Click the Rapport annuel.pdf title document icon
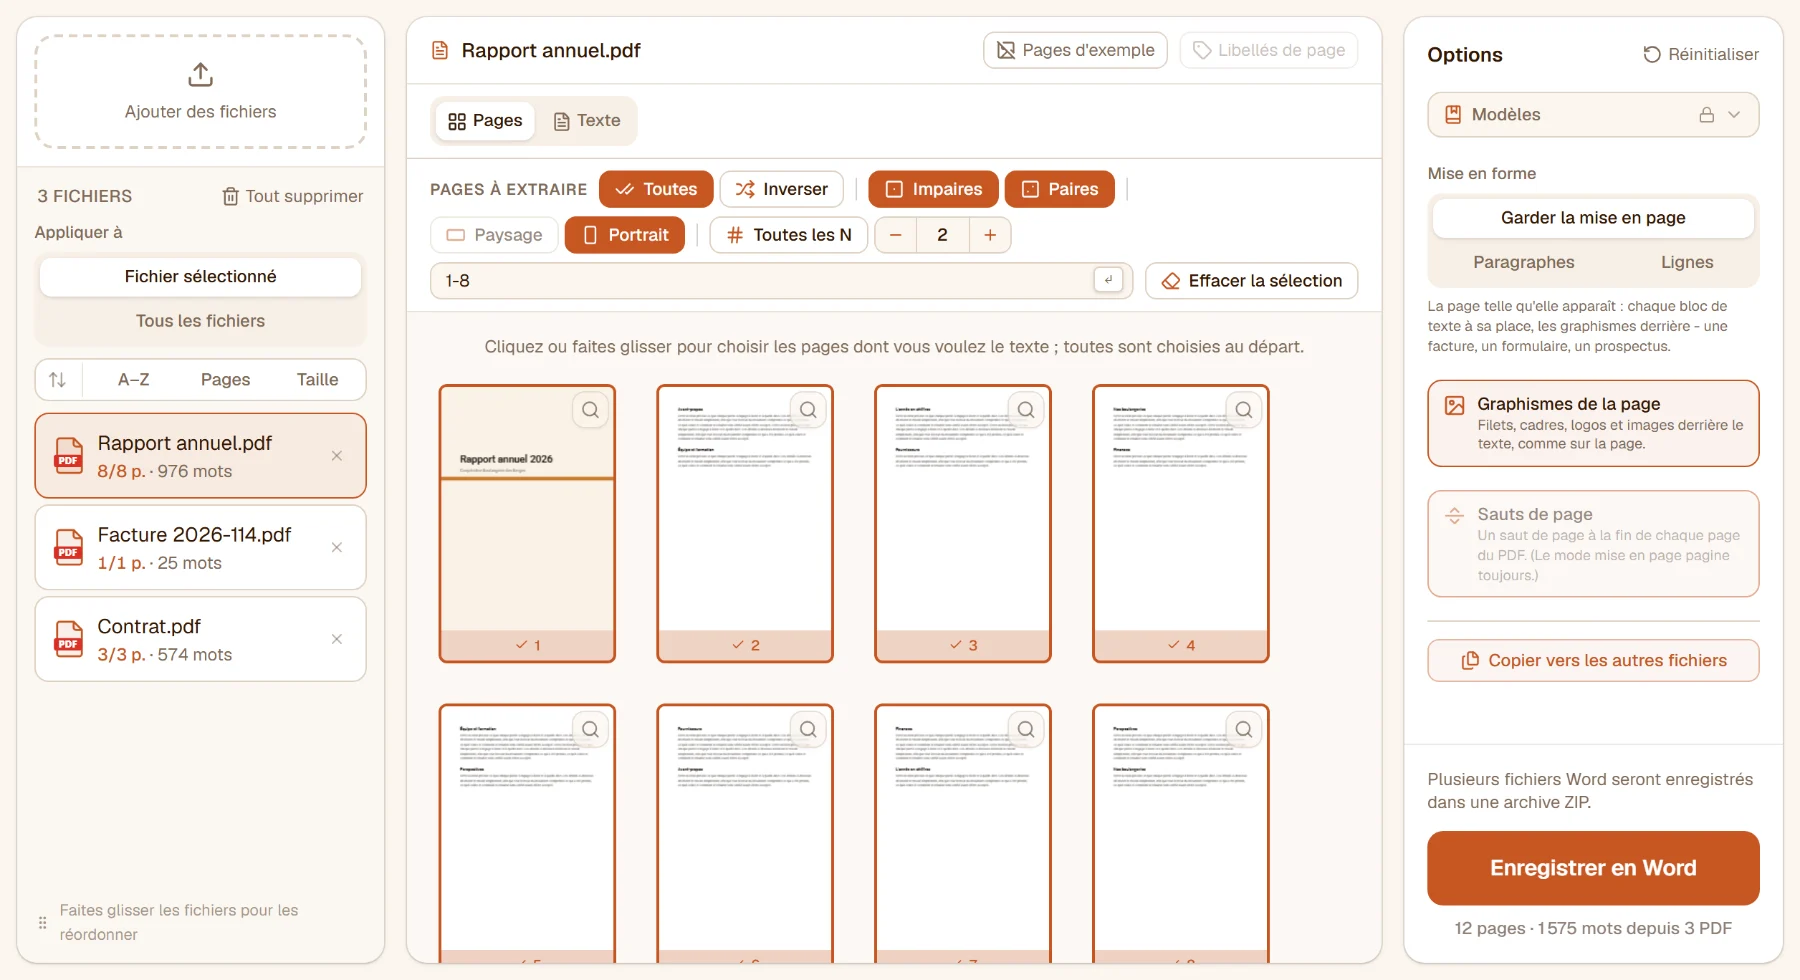The image size is (1800, 980). pos(439,50)
